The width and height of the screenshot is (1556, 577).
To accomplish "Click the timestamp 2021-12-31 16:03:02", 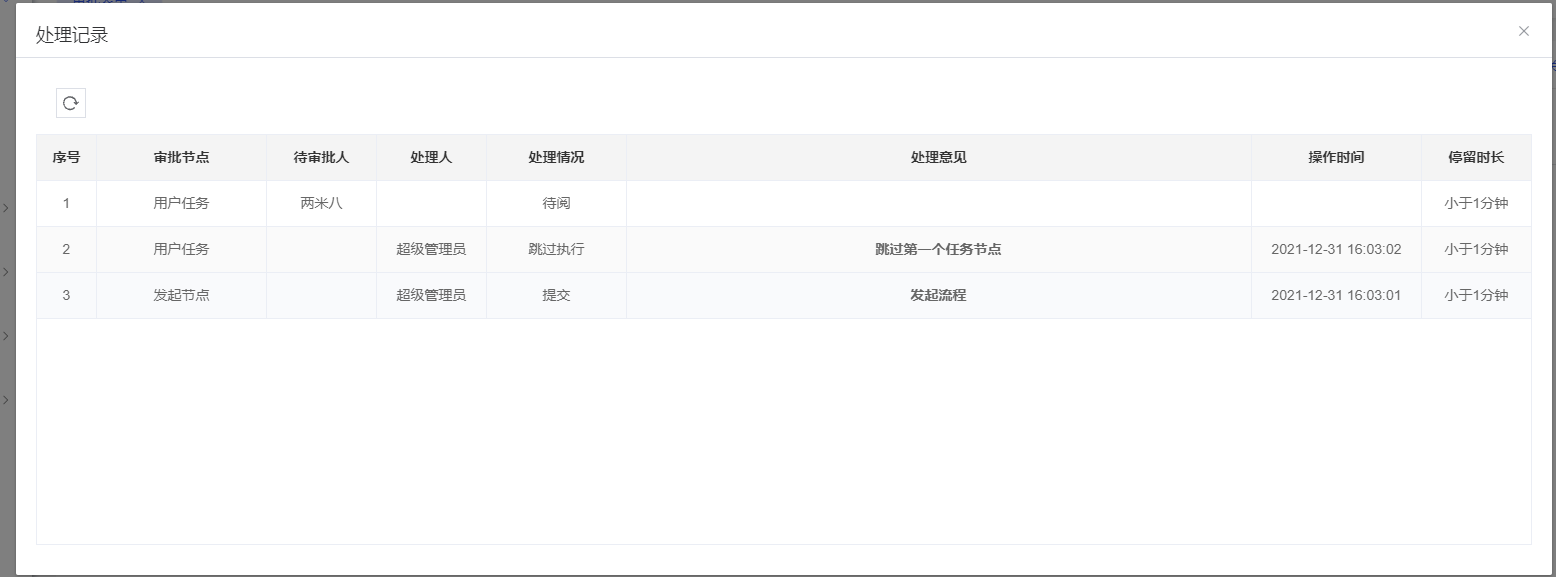I will click(1336, 250).
